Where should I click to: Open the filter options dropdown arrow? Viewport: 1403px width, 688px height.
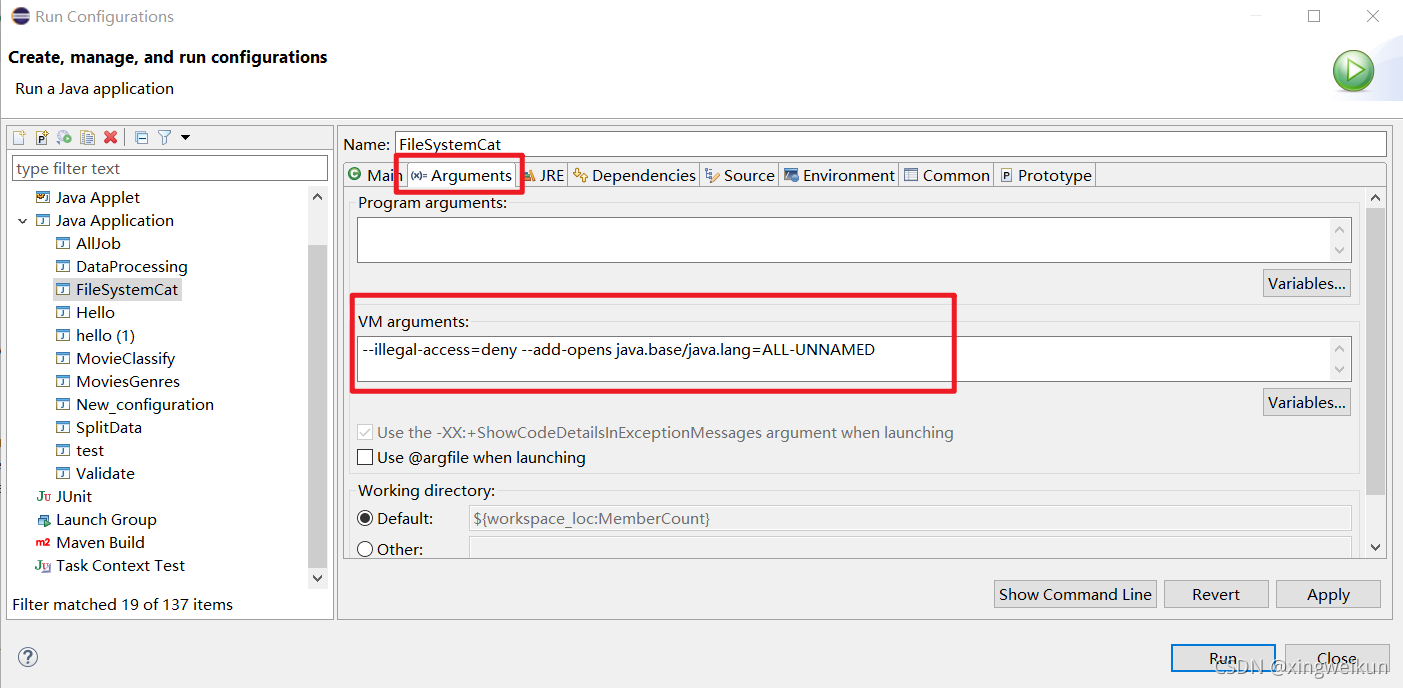click(x=185, y=137)
